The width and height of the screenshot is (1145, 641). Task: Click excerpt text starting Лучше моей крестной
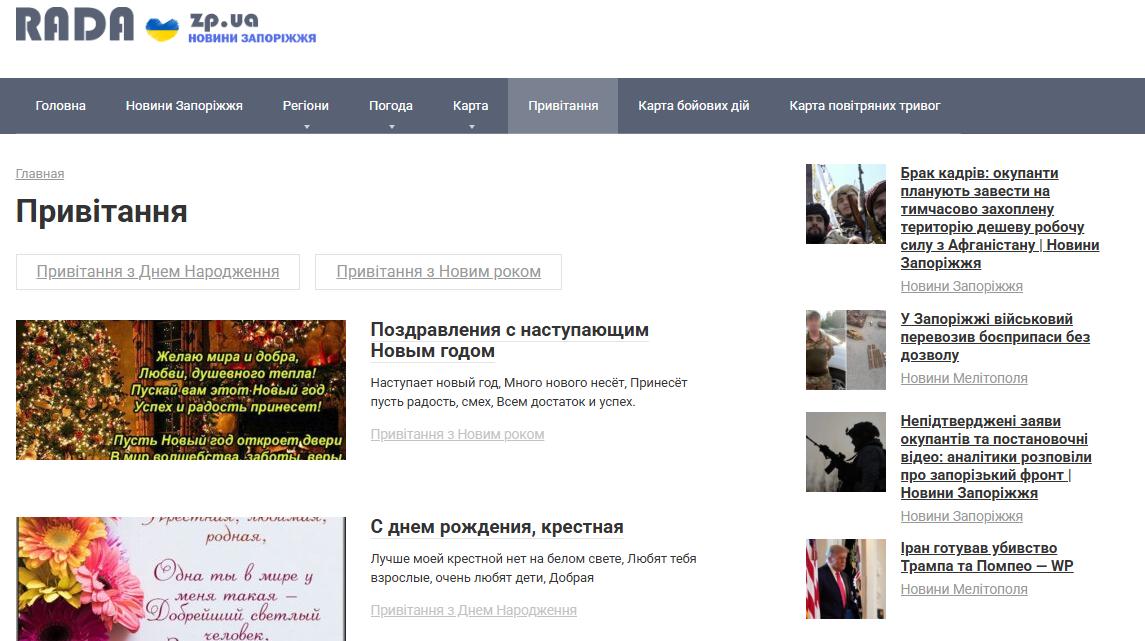[533, 568]
